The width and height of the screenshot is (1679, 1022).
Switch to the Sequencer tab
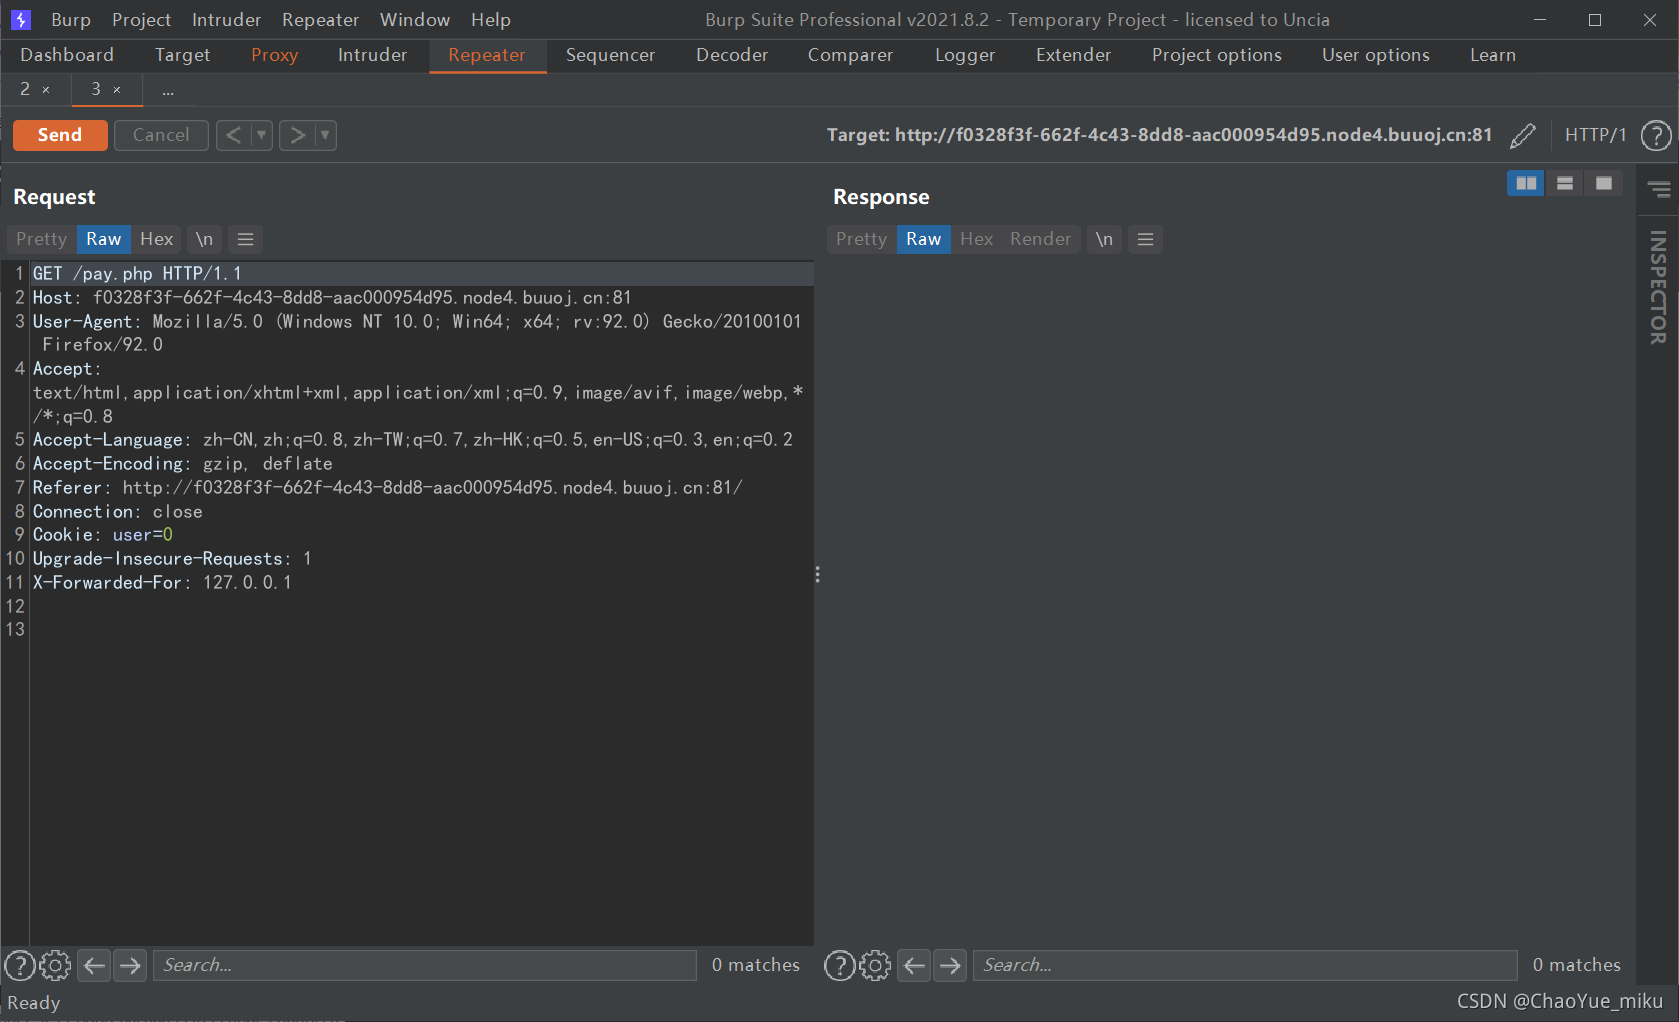[x=610, y=55]
